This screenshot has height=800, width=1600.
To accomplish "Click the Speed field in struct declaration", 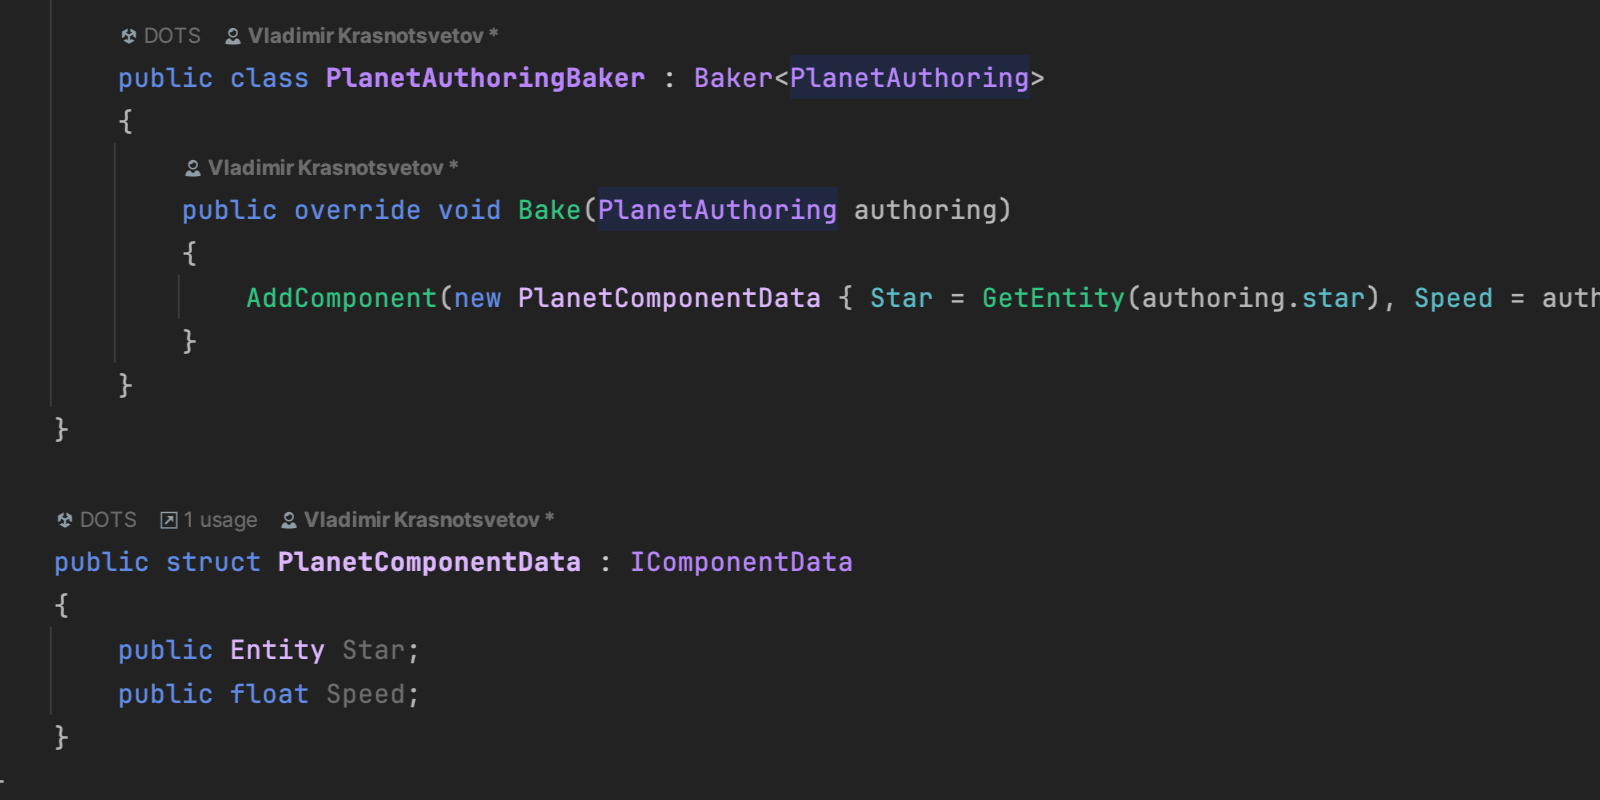I will pos(365,694).
